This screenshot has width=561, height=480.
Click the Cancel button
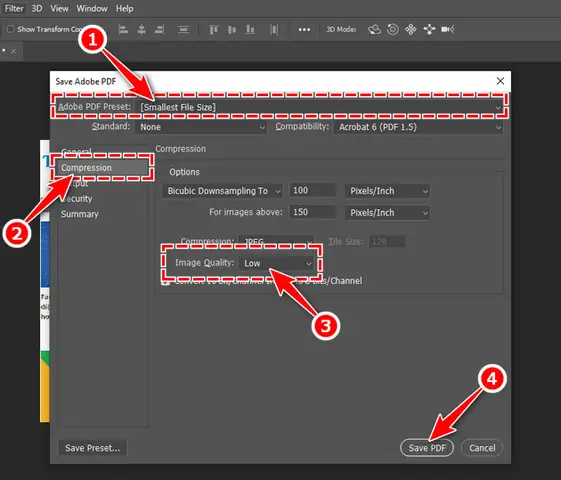point(482,448)
